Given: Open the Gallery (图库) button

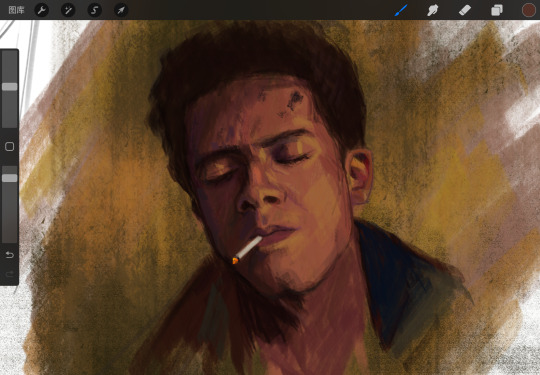Looking at the screenshot, I should click(x=16, y=10).
